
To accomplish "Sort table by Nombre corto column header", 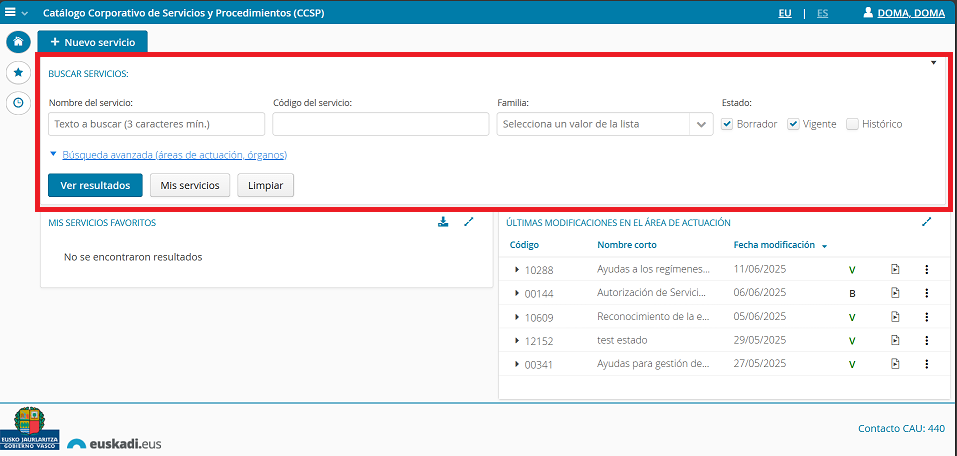I will pyautogui.click(x=627, y=245).
